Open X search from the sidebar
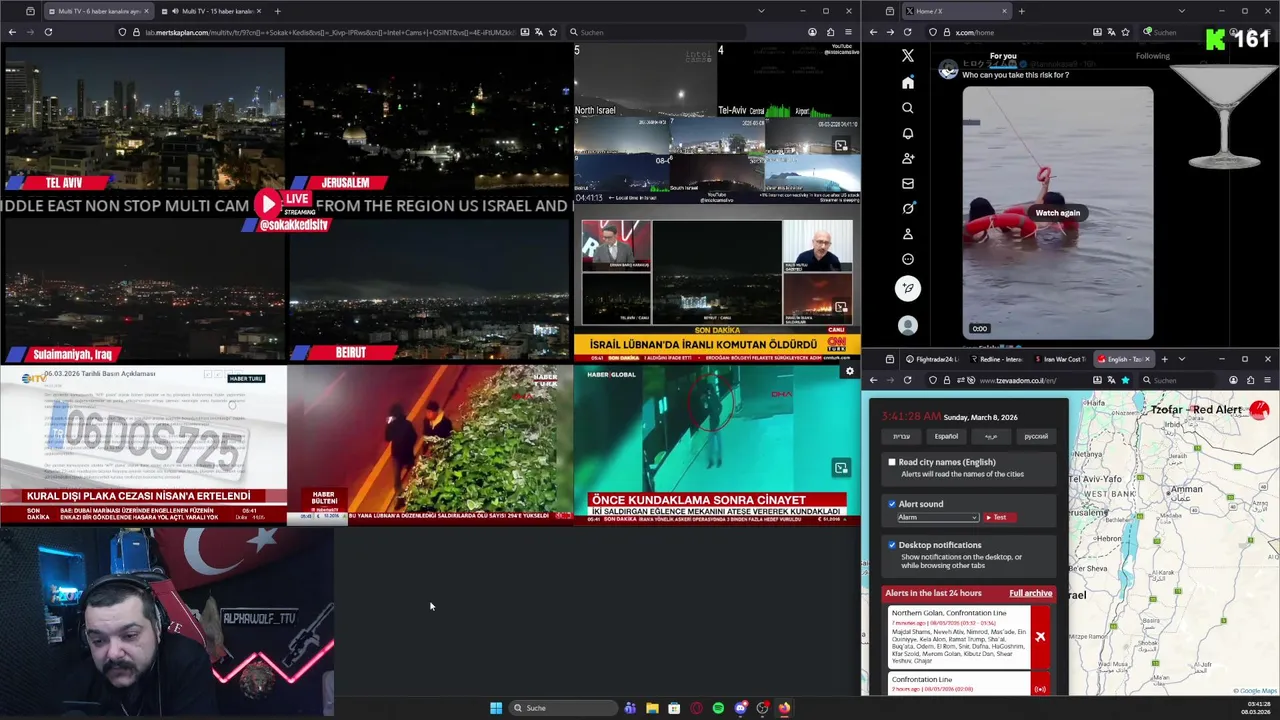 click(x=908, y=108)
